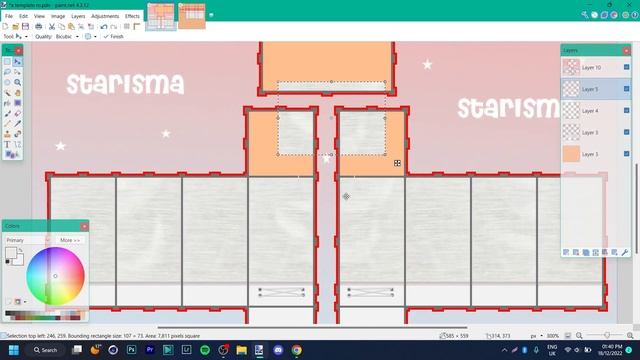Click the Undo arrow icon
Viewport: 640px width, 360px height.
(x=104, y=27)
